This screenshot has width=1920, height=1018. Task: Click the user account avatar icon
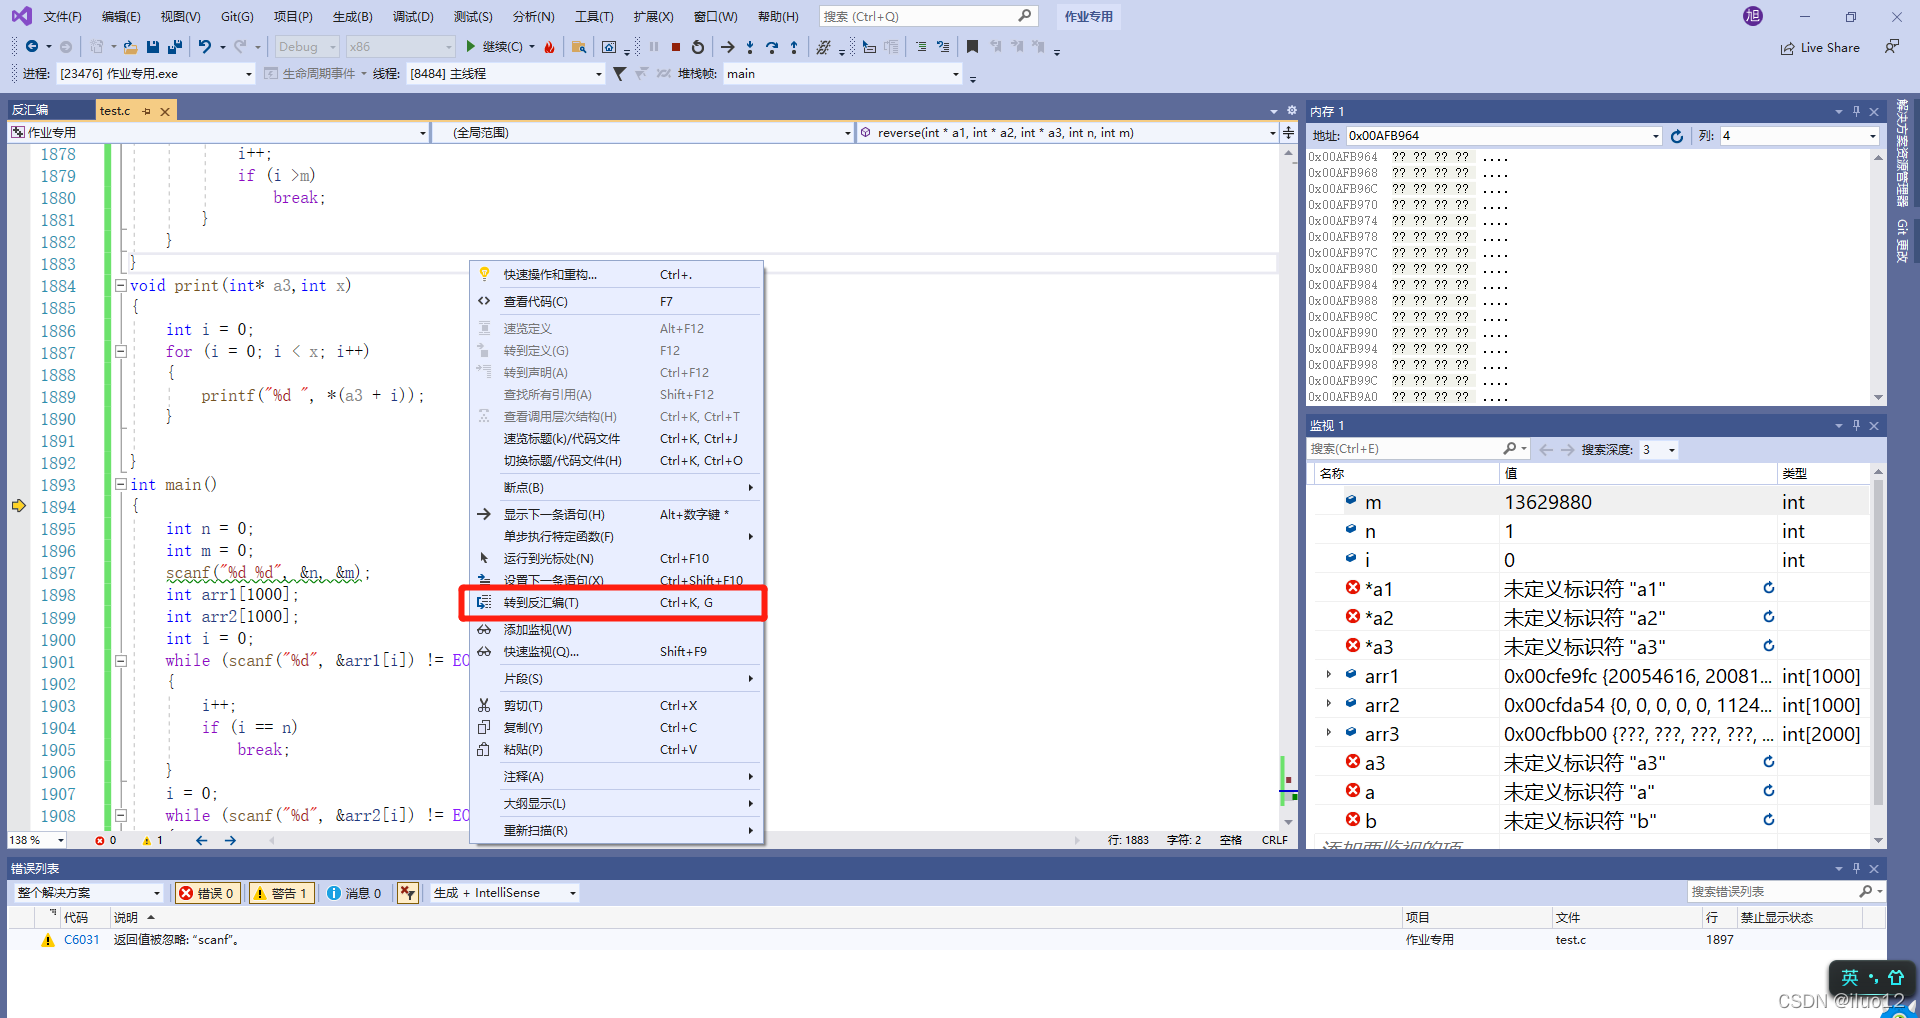tap(1753, 16)
